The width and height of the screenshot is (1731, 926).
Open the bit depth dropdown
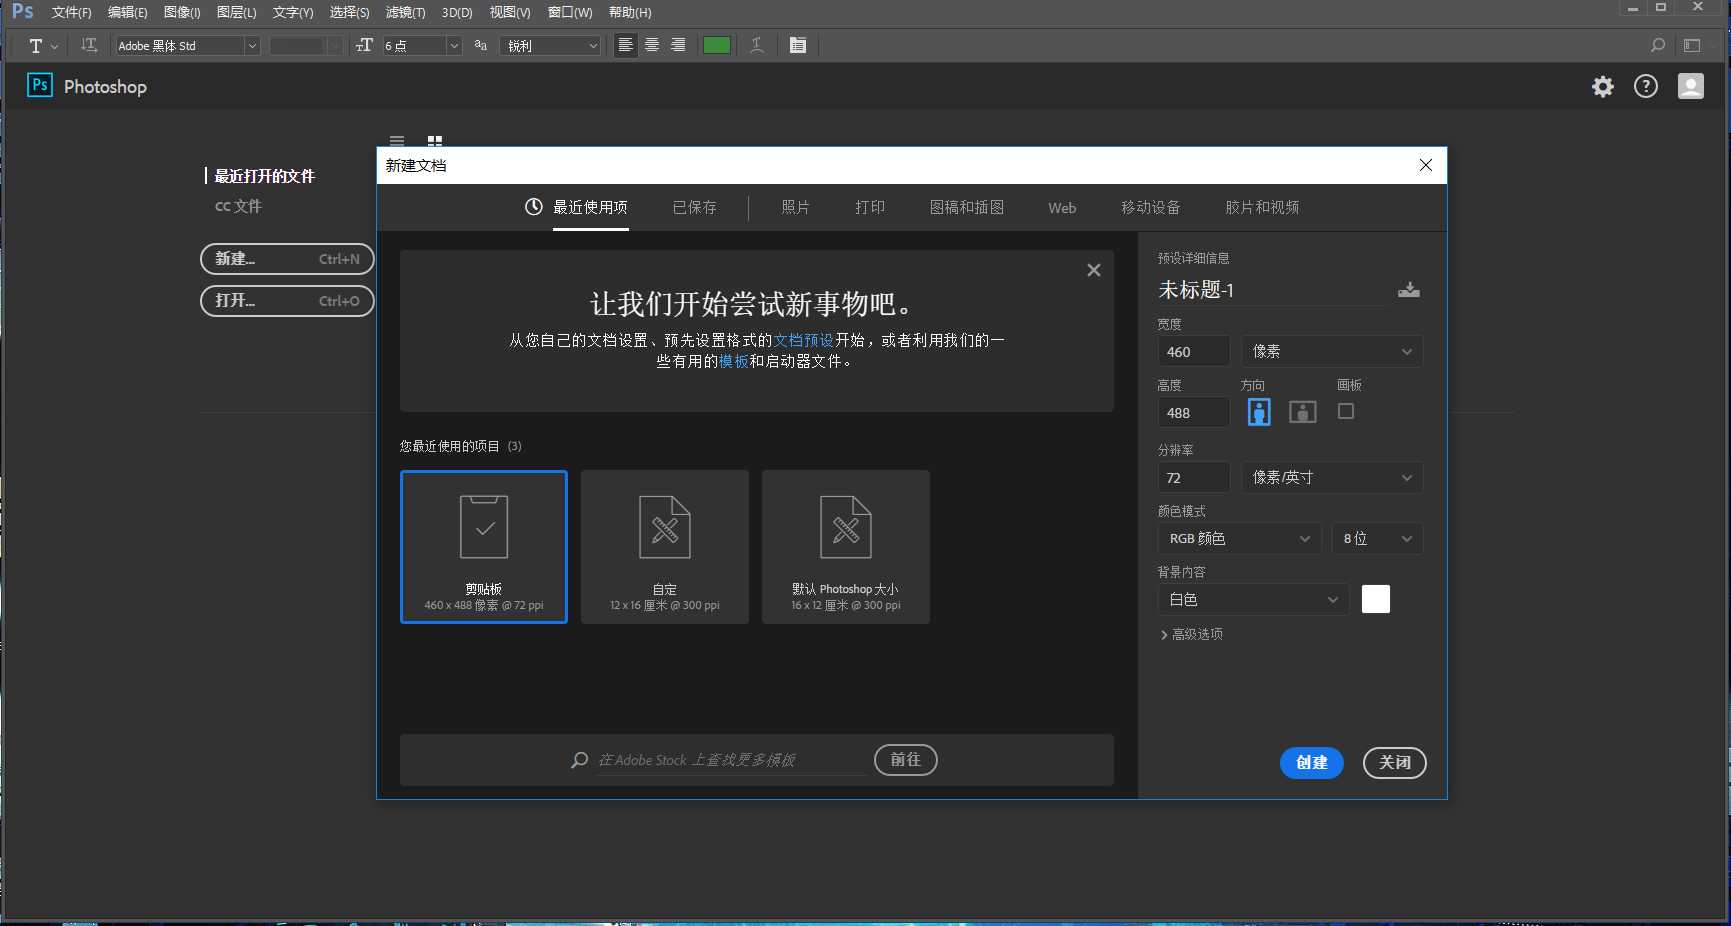[x=1377, y=538]
